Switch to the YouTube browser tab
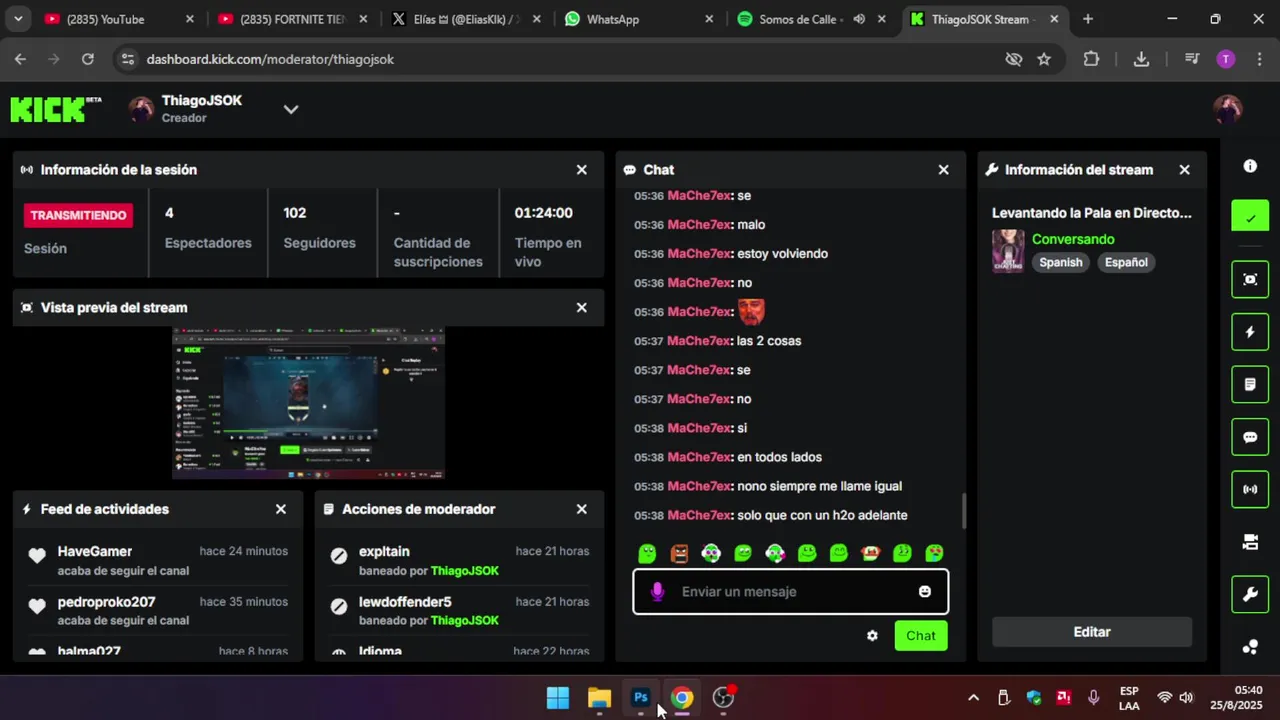 pyautogui.click(x=105, y=19)
